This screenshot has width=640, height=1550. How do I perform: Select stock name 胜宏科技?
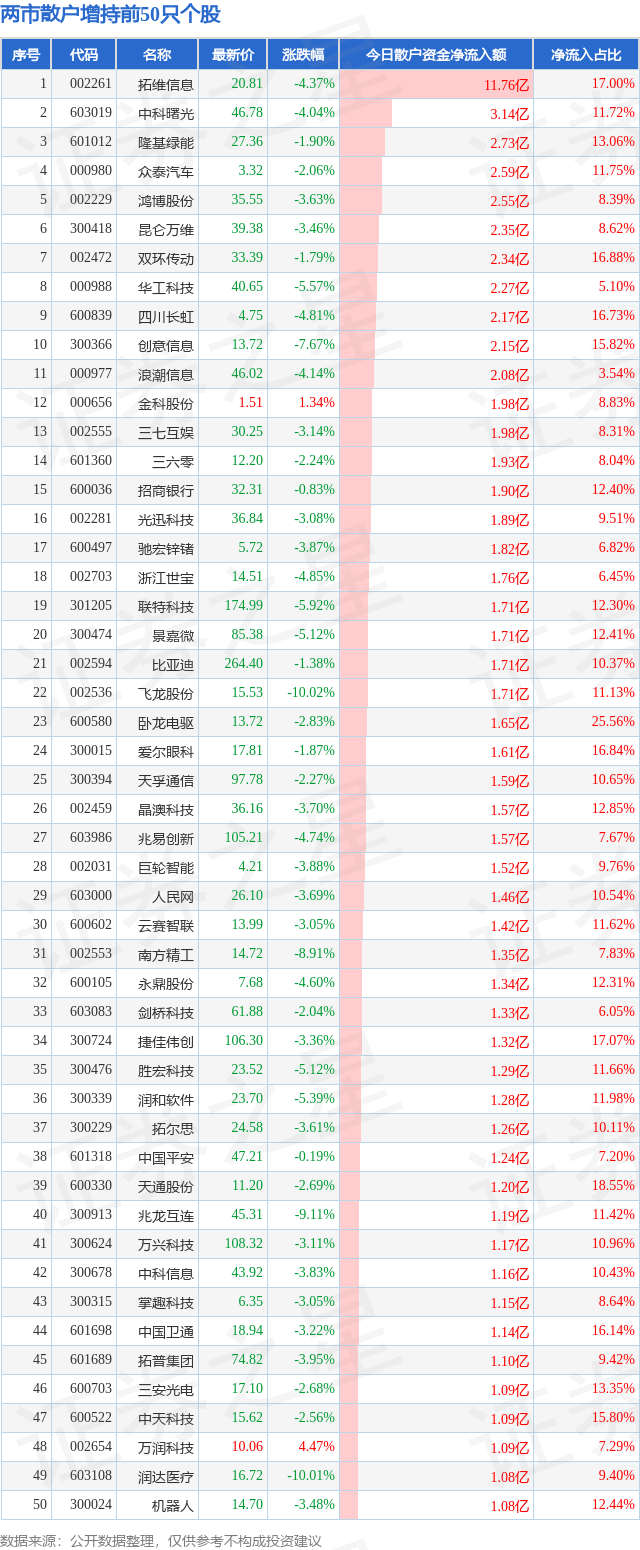coord(166,1070)
